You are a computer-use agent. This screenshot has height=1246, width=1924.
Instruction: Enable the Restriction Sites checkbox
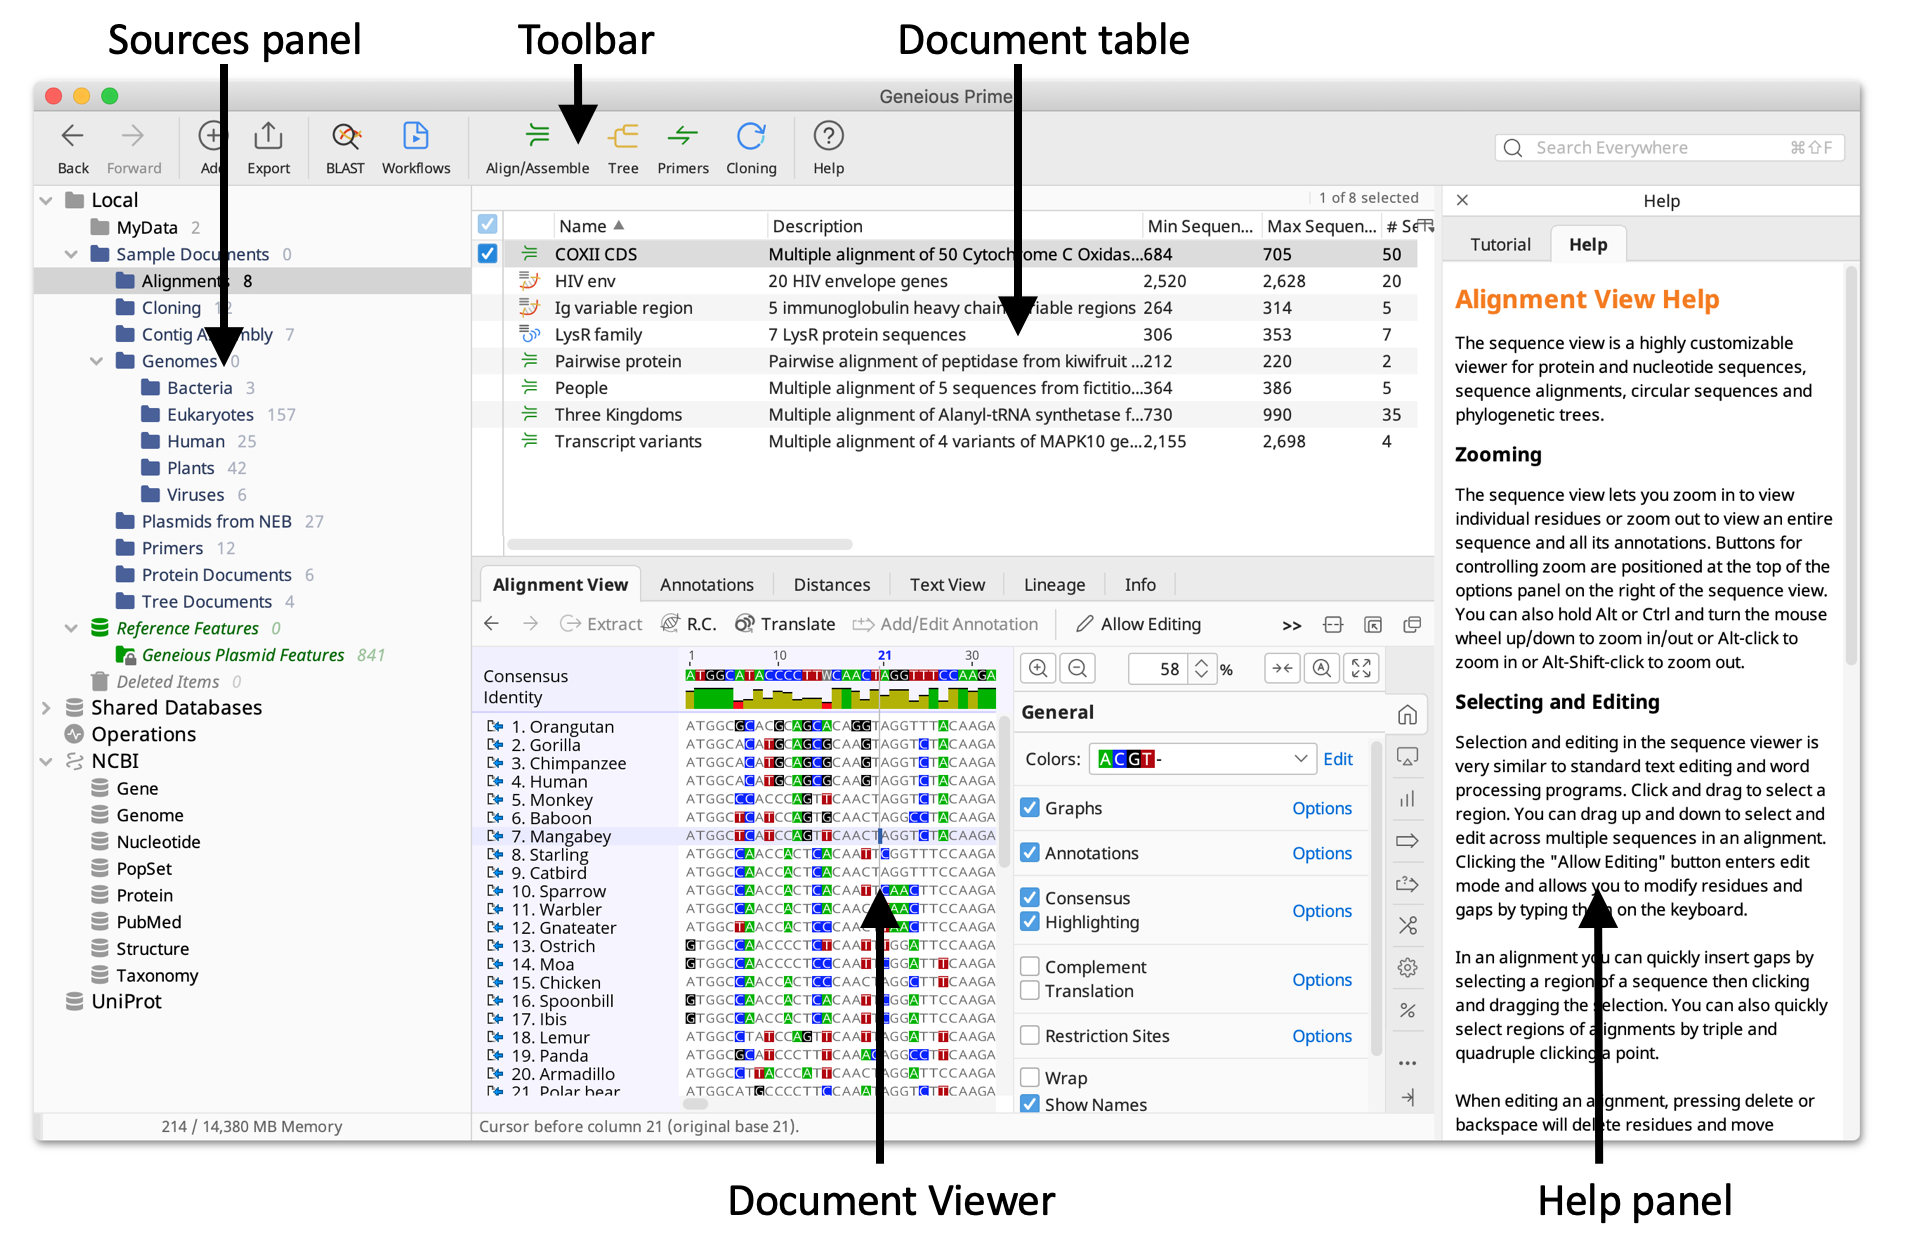[1029, 1035]
